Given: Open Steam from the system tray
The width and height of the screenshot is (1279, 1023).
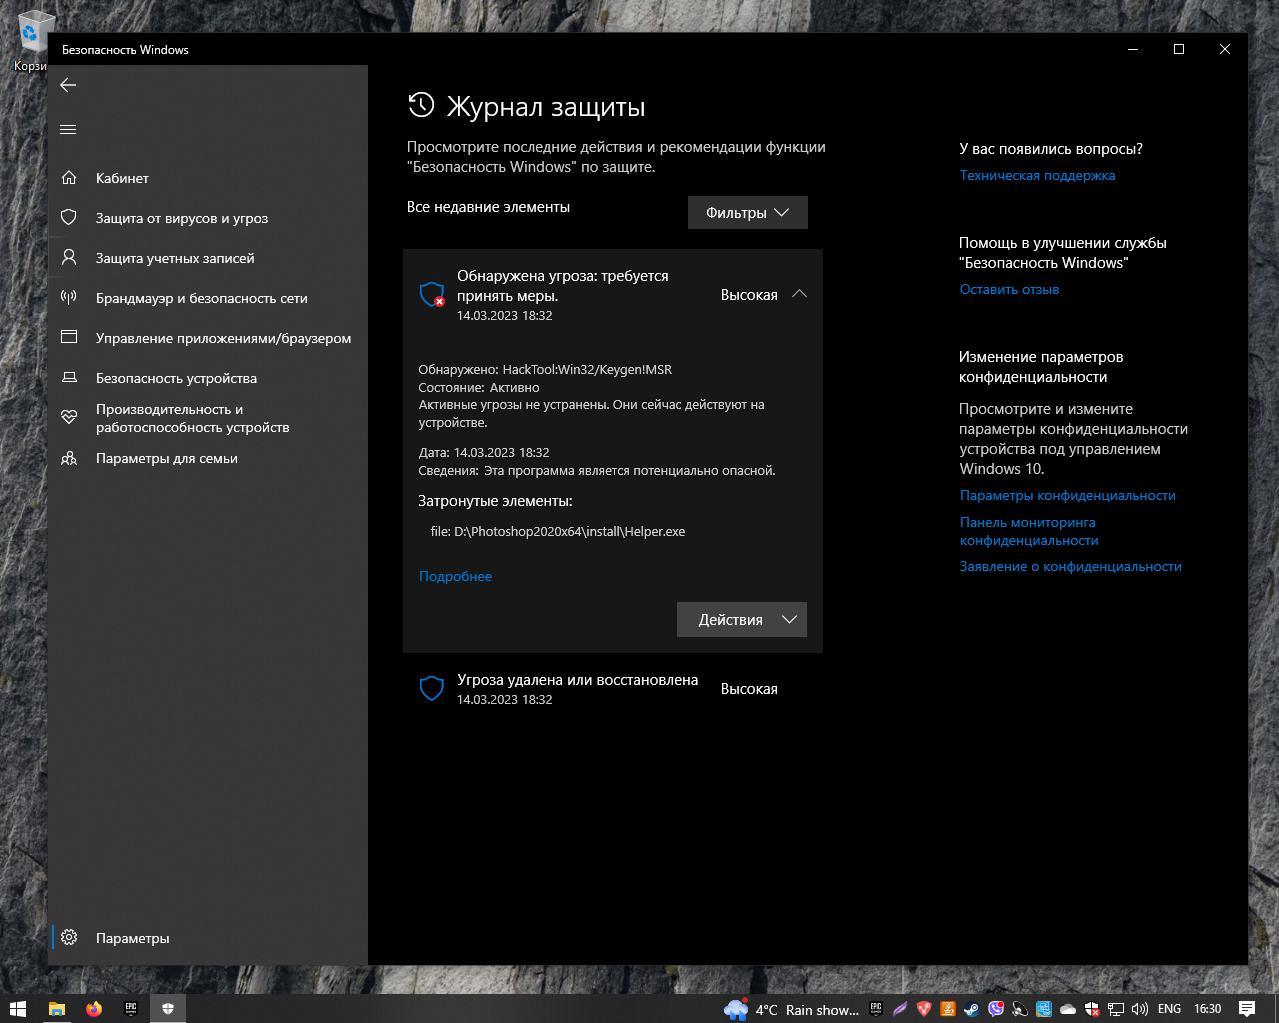Looking at the screenshot, I should click(x=972, y=1009).
